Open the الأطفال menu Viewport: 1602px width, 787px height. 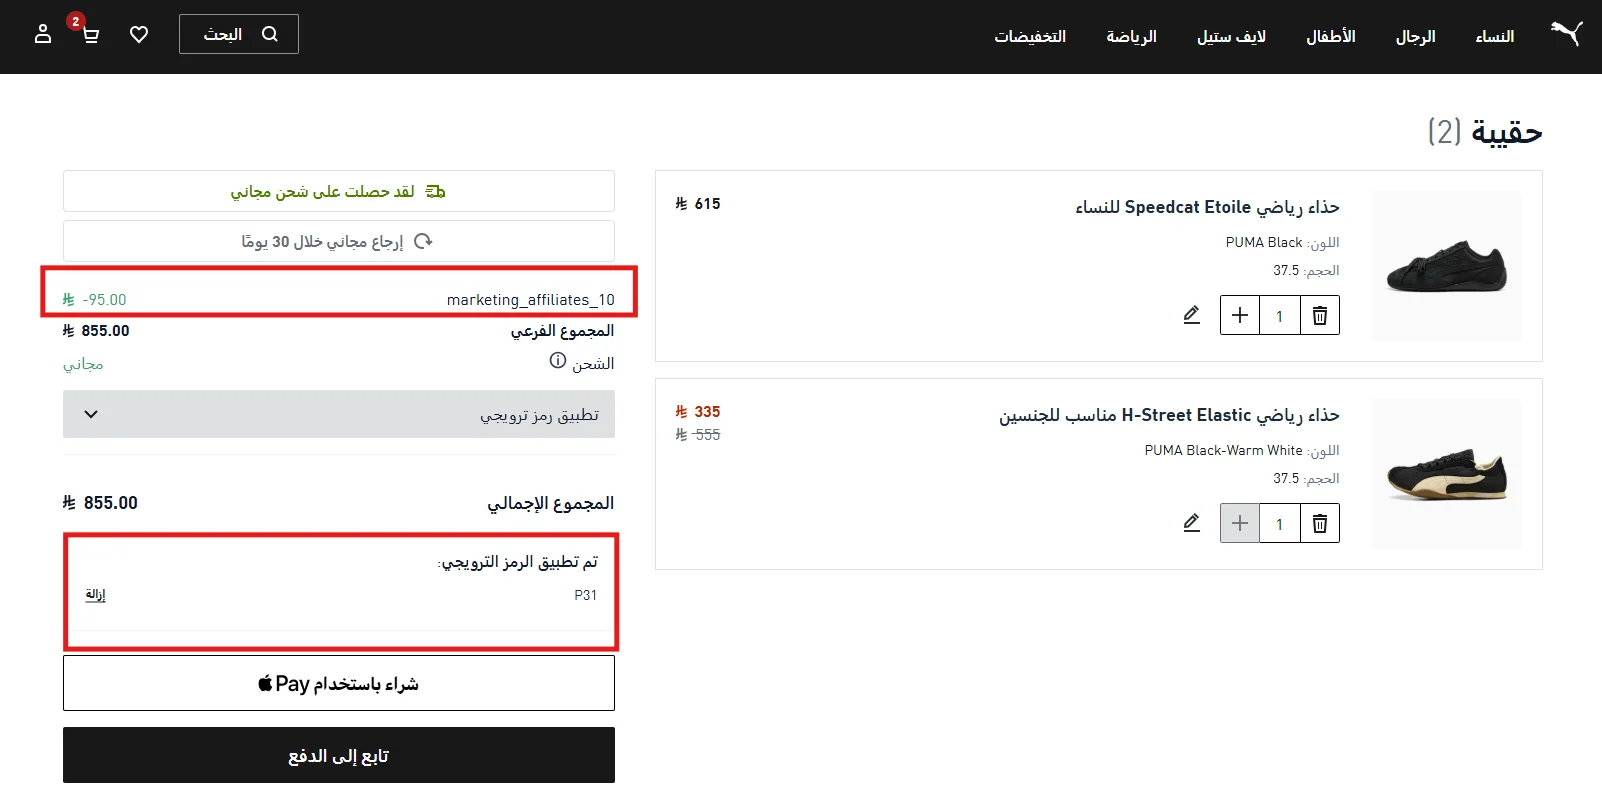coord(1330,36)
